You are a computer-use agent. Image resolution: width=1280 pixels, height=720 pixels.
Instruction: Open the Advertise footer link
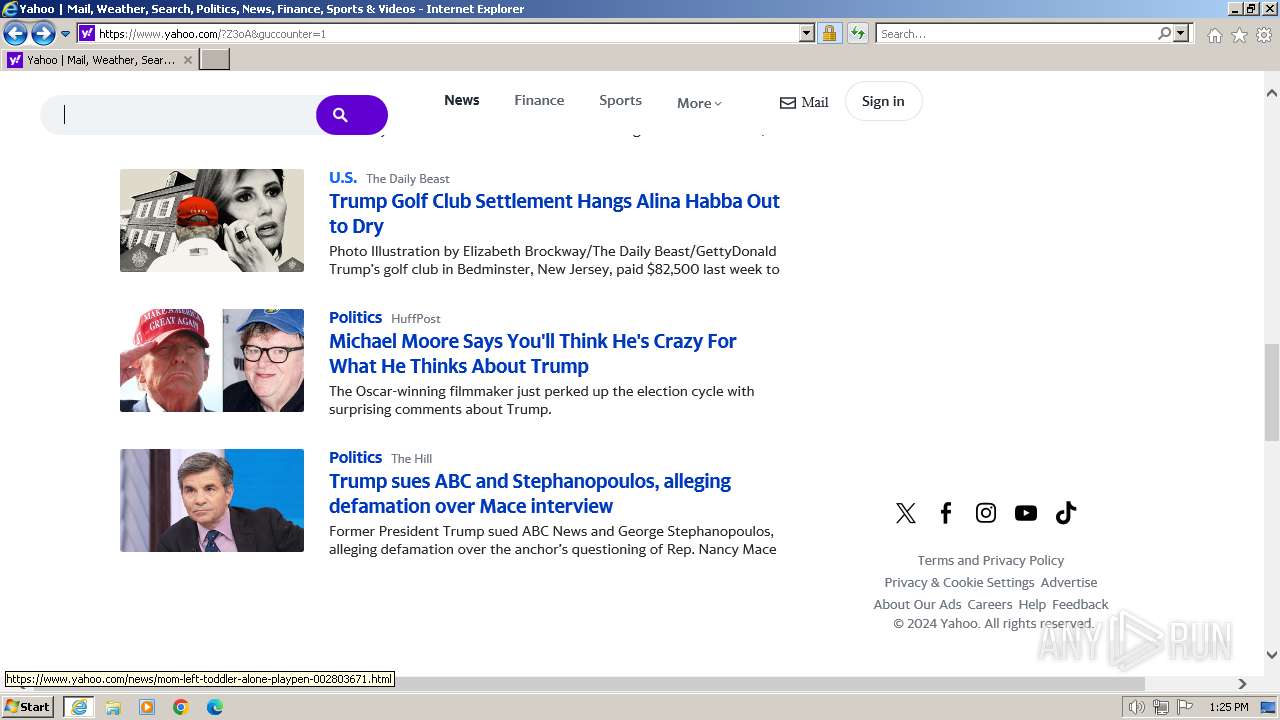(x=1069, y=582)
